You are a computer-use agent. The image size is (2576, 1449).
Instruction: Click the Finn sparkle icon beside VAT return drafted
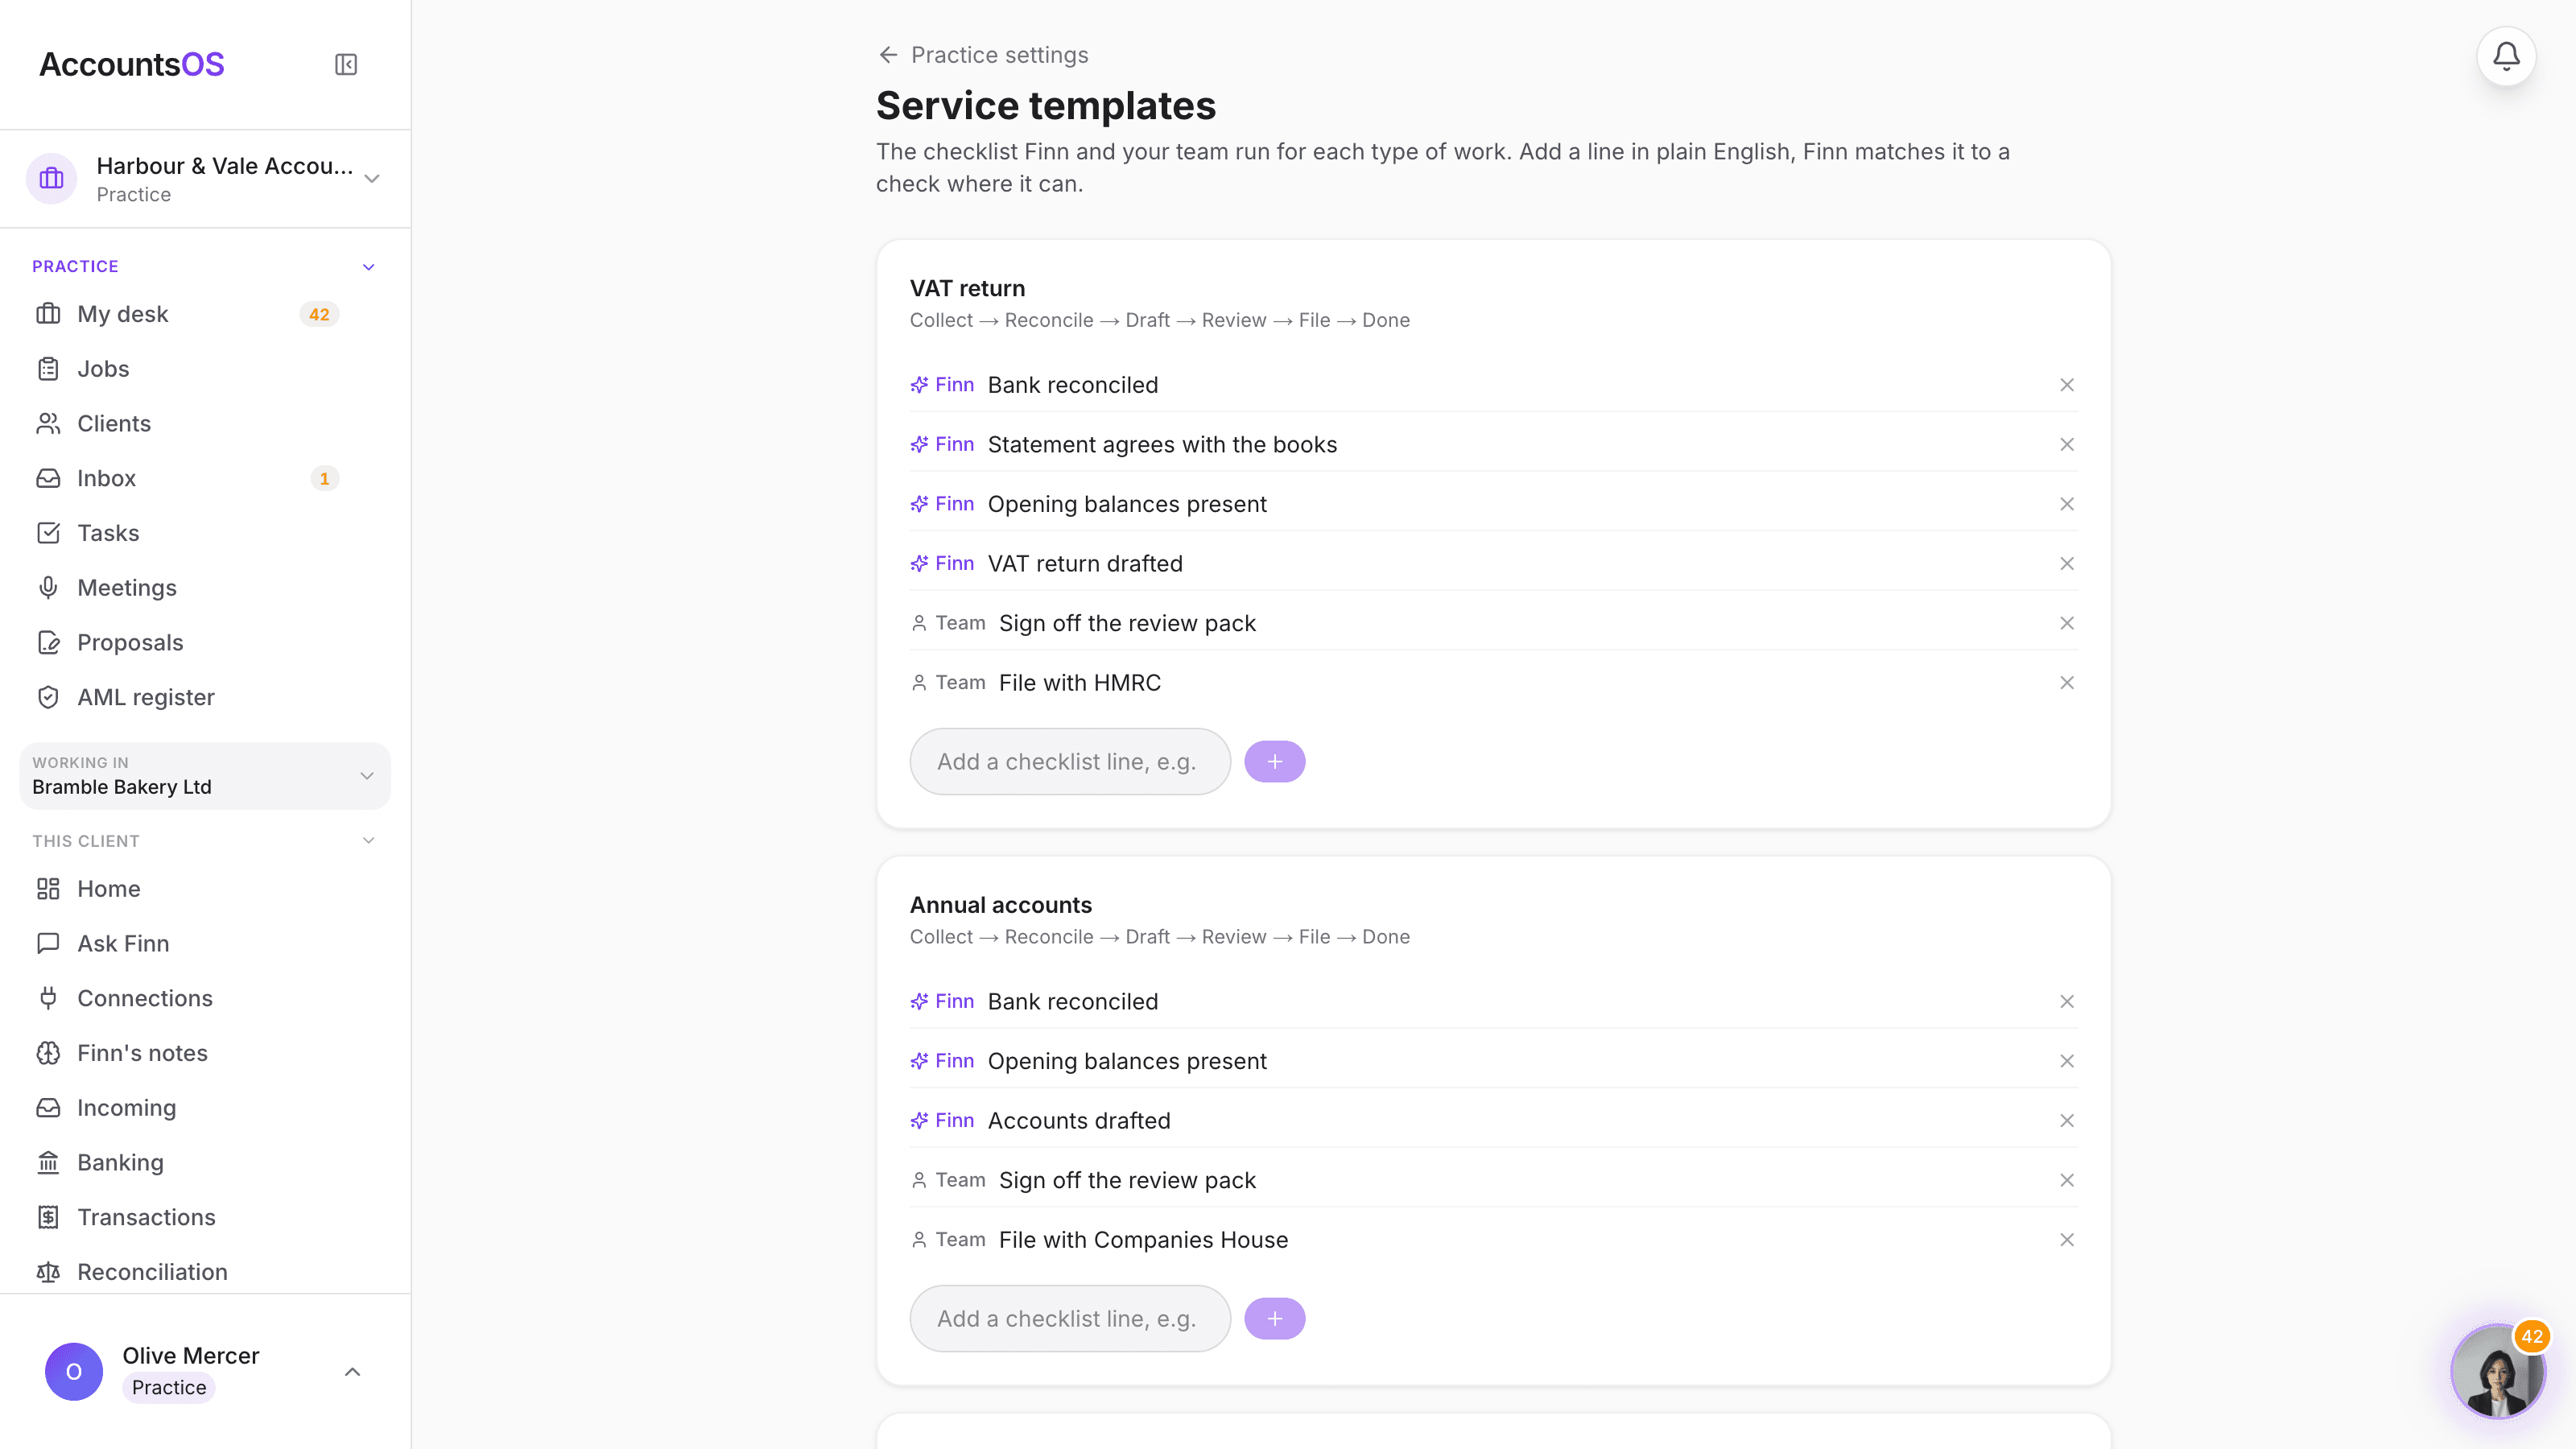[x=919, y=564]
